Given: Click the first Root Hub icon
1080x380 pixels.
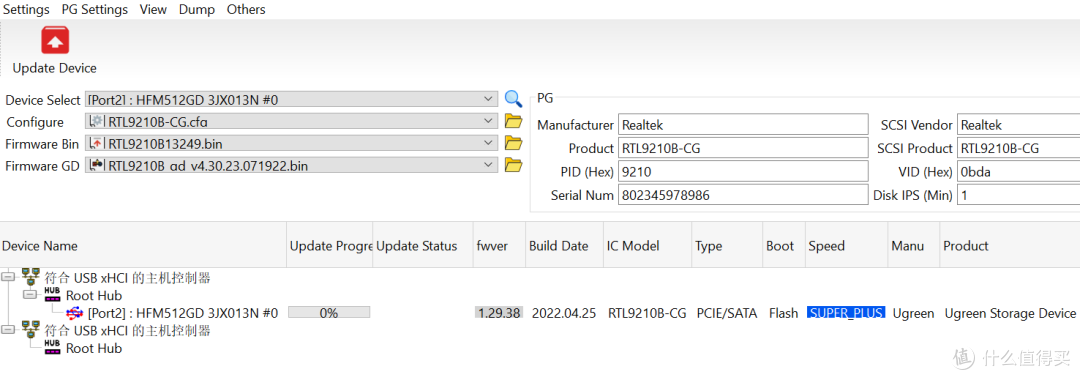Looking at the screenshot, I should [x=52, y=295].
